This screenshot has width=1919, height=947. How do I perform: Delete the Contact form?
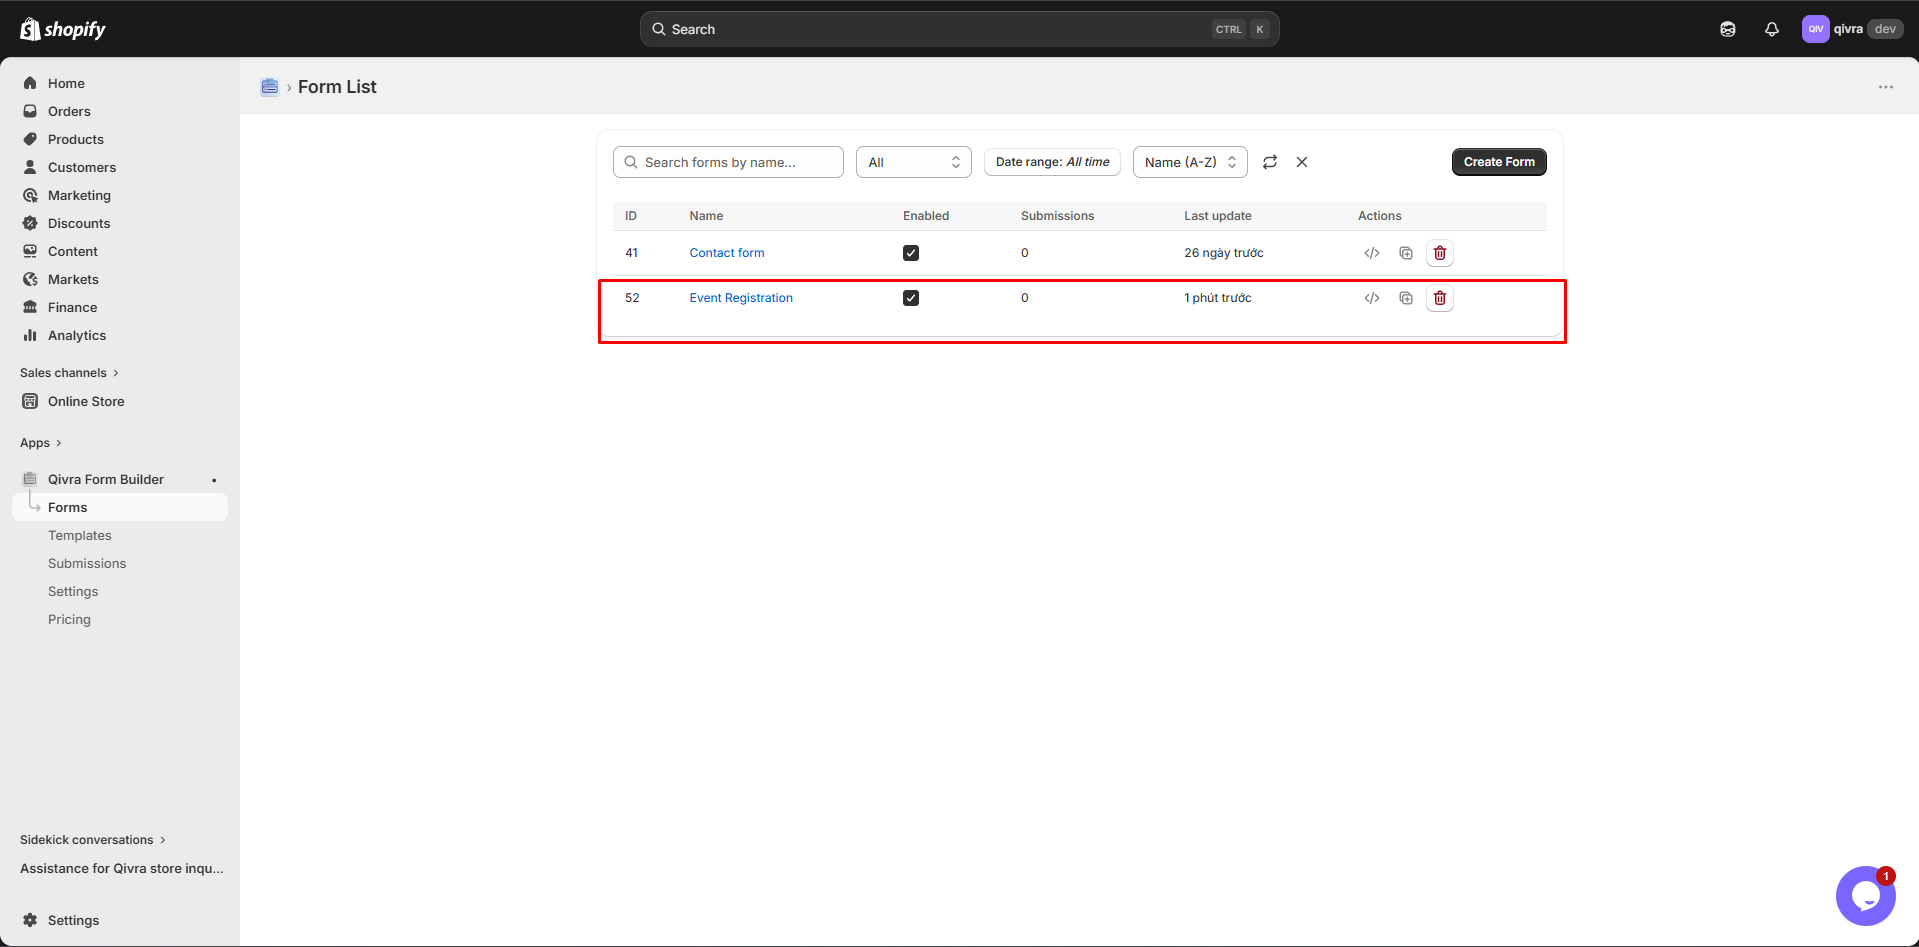coord(1440,253)
